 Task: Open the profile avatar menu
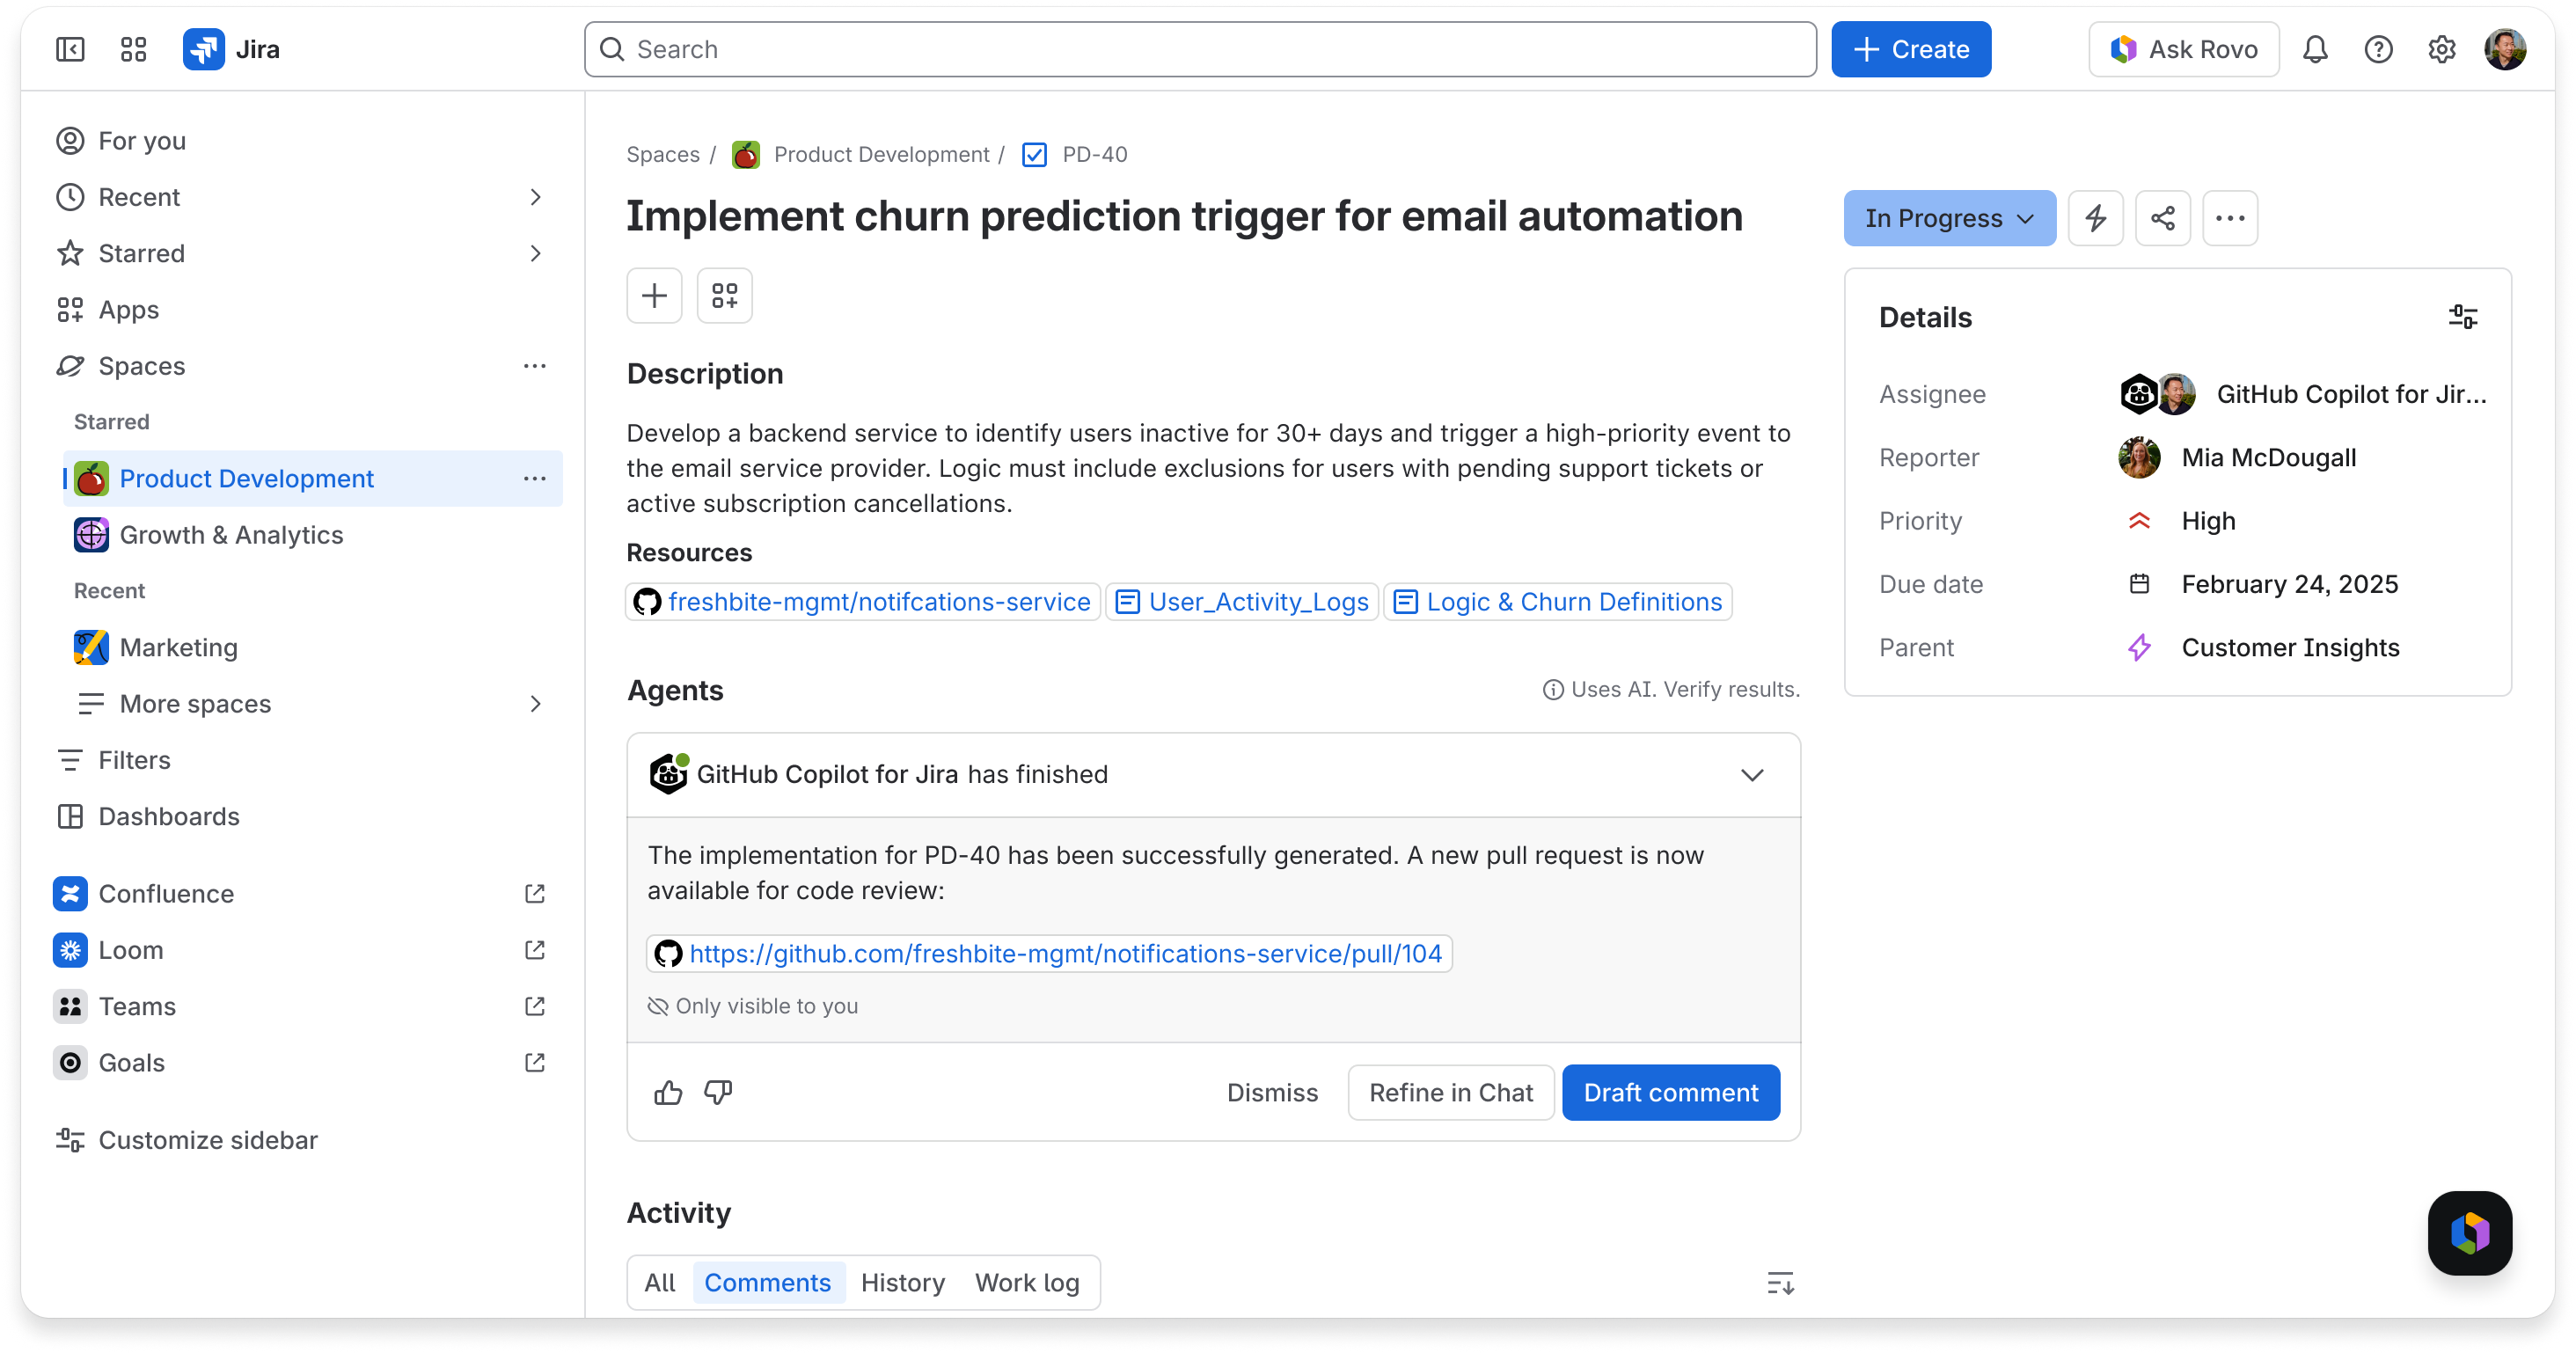coord(2505,49)
